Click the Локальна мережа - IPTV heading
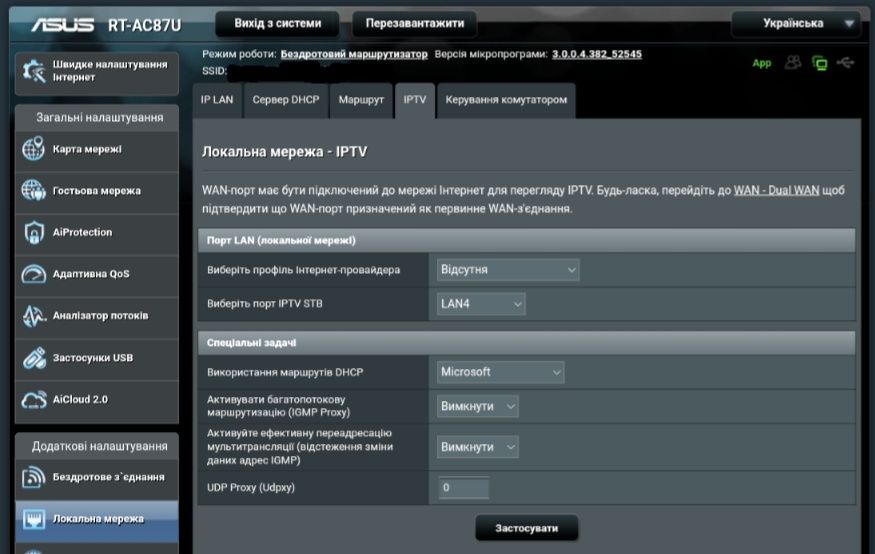The width and height of the screenshot is (875, 554). [285, 152]
